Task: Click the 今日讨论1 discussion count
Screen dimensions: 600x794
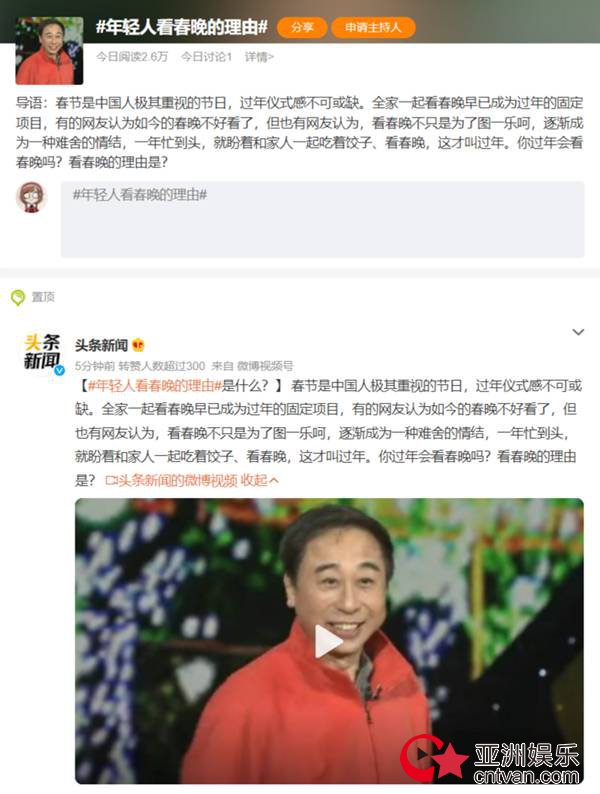Action: (207, 57)
